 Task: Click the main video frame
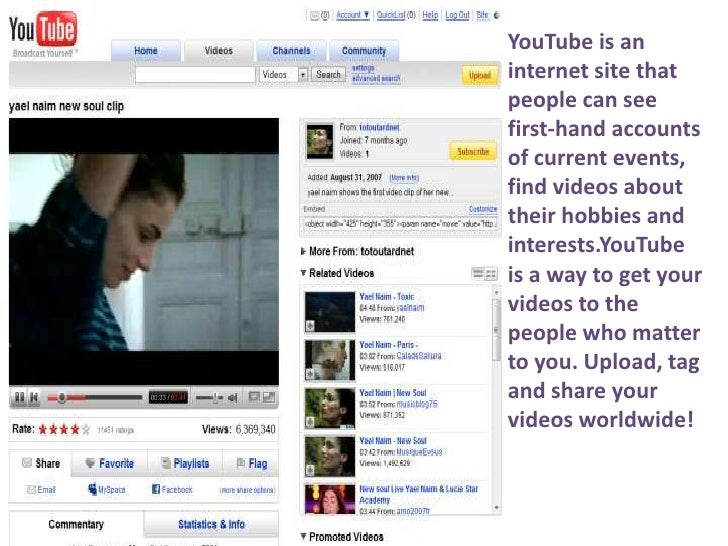click(x=144, y=252)
